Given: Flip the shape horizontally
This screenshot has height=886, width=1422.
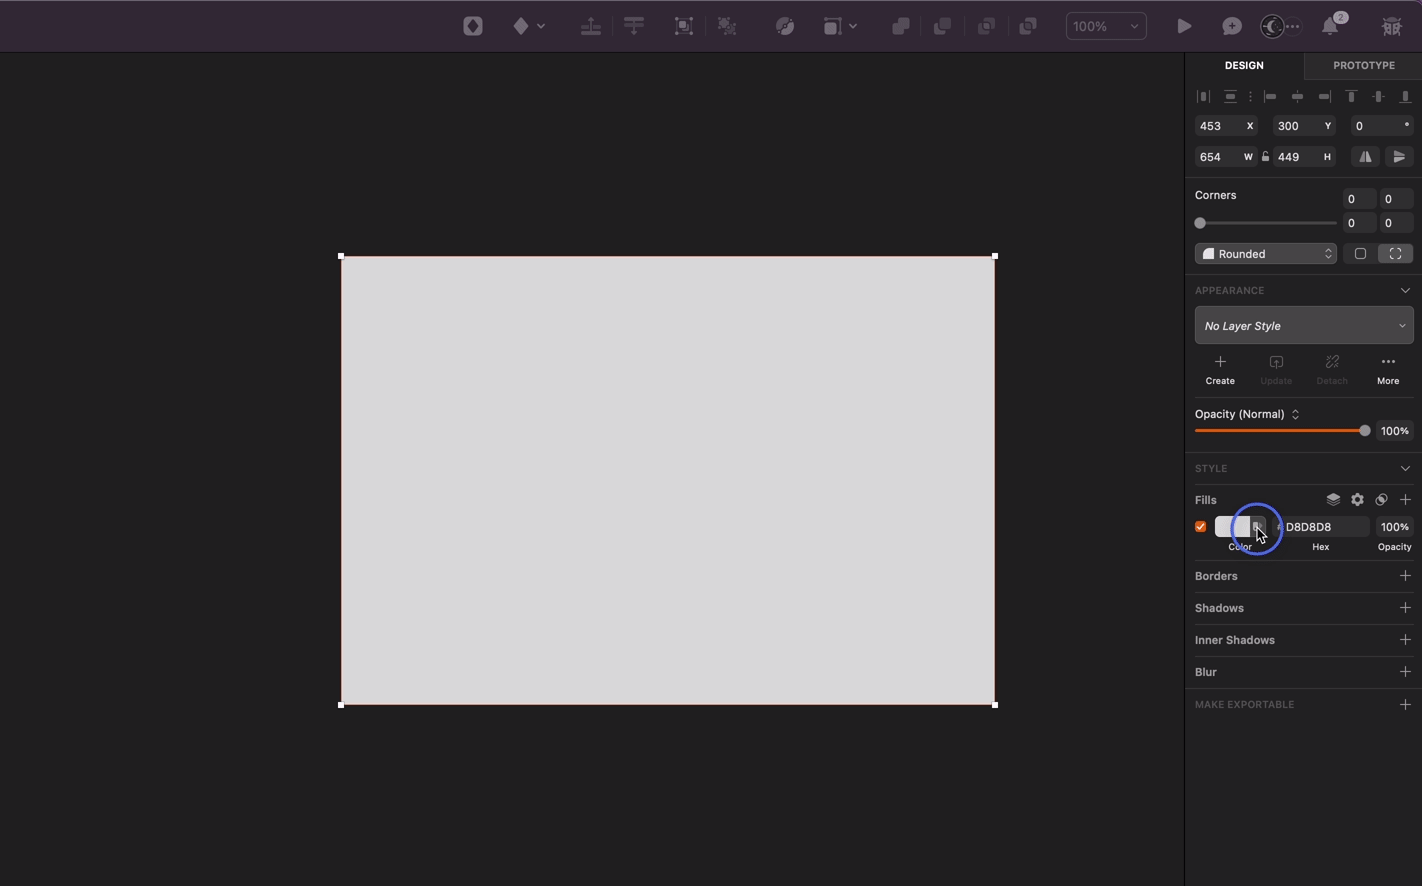Looking at the screenshot, I should 1365,156.
